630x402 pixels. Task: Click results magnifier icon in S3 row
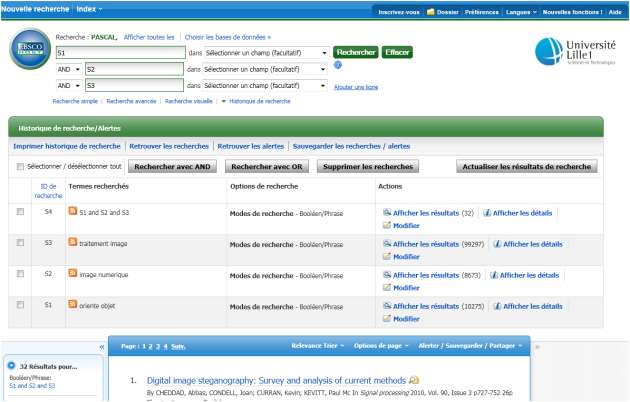click(387, 243)
